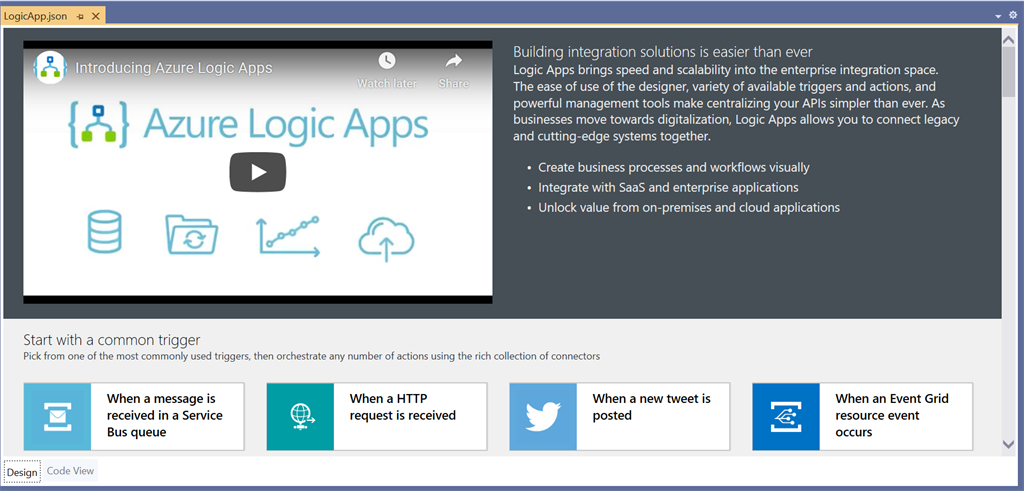Click the video title Introducing Azure Logic Apps
This screenshot has height=491, width=1024.
[x=174, y=68]
